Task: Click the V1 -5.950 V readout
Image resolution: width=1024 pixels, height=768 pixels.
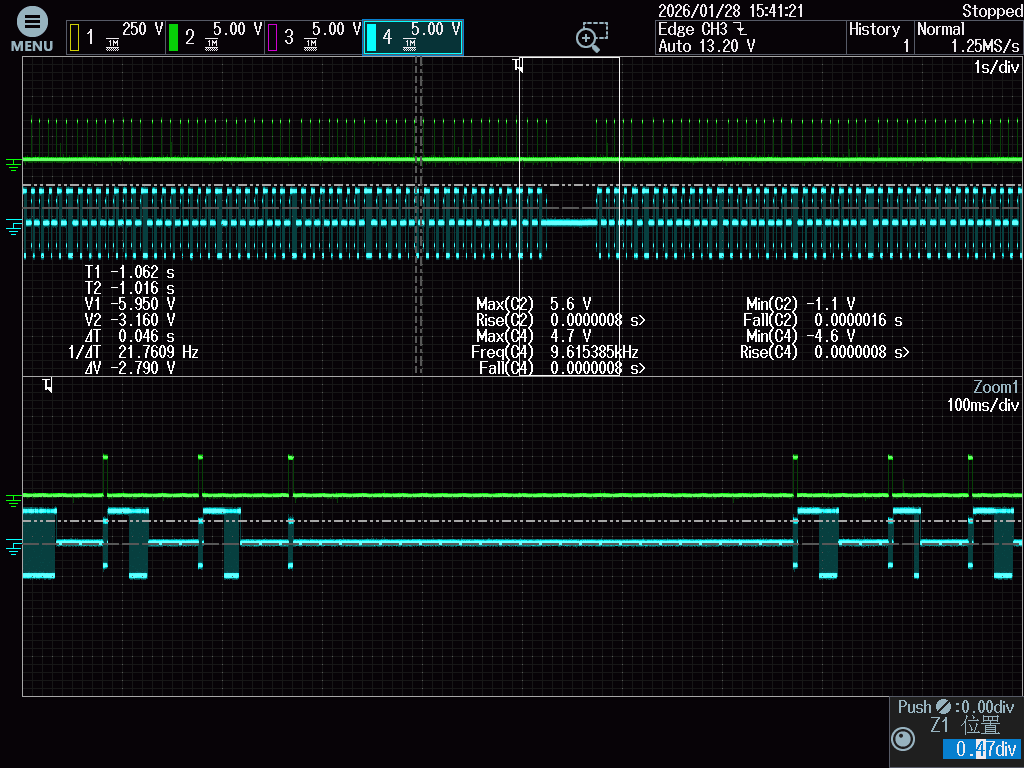Action: point(129,304)
